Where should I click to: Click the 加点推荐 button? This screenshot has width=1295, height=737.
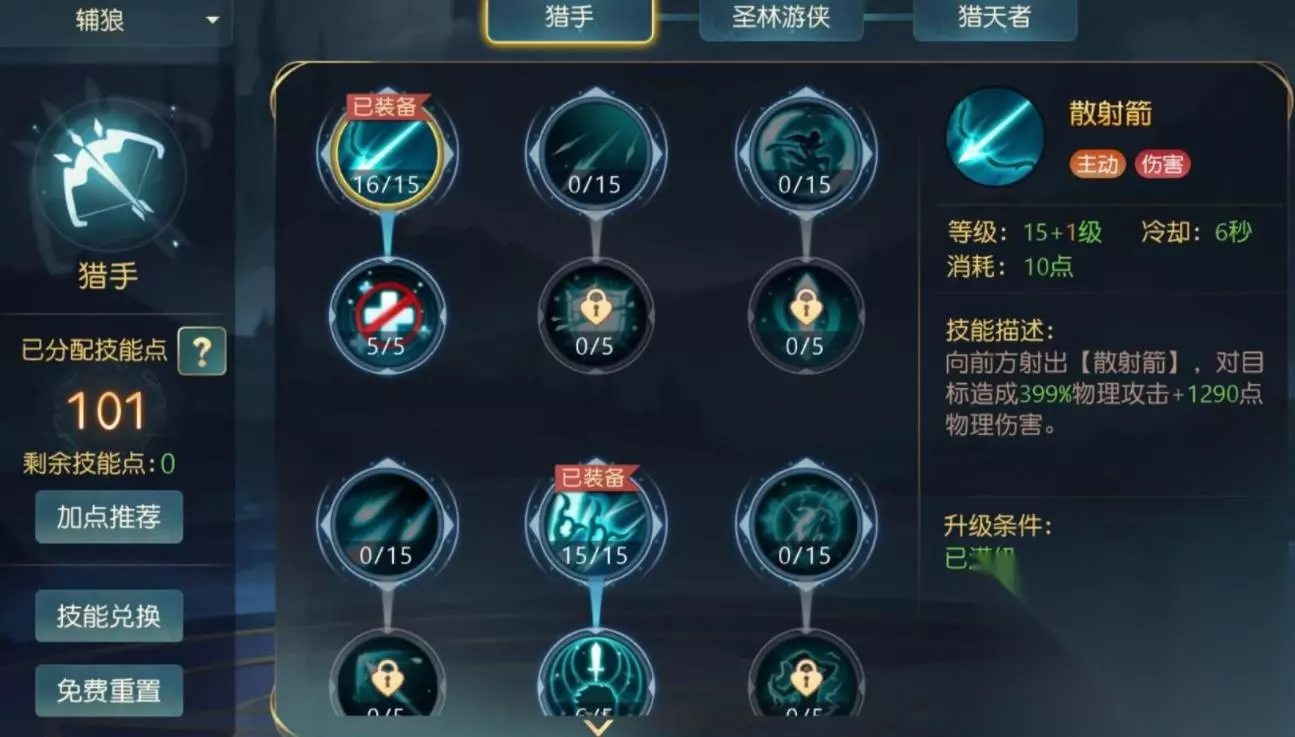pos(109,517)
